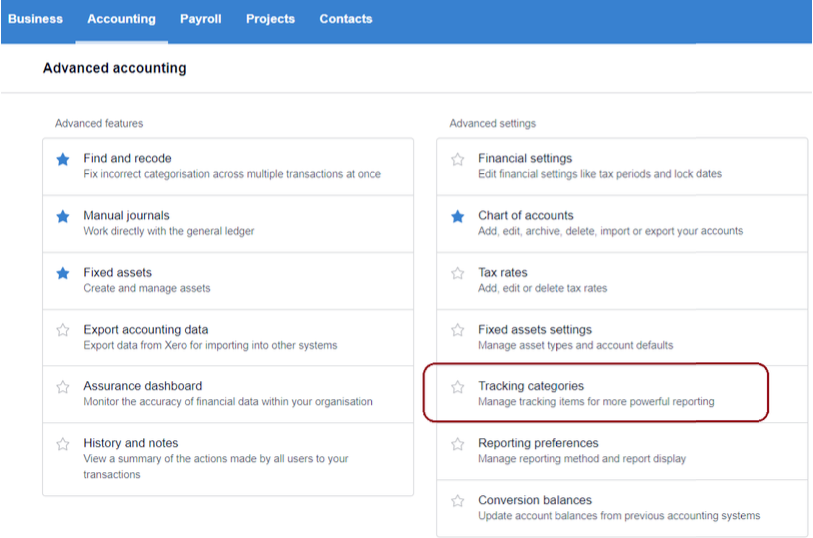Open the Business menu
Viewport: 813px width, 538px height.
pyautogui.click(x=35, y=19)
